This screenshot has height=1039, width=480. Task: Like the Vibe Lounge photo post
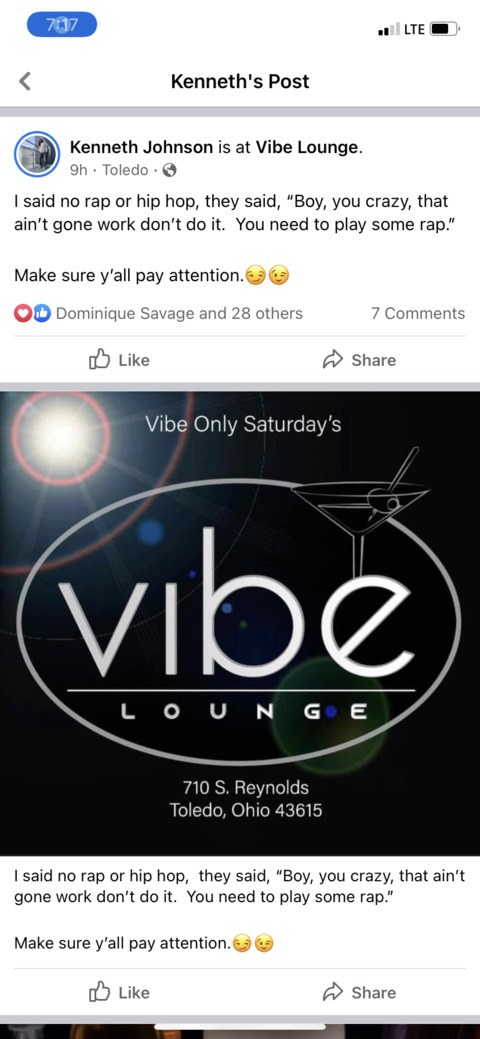coord(120,992)
